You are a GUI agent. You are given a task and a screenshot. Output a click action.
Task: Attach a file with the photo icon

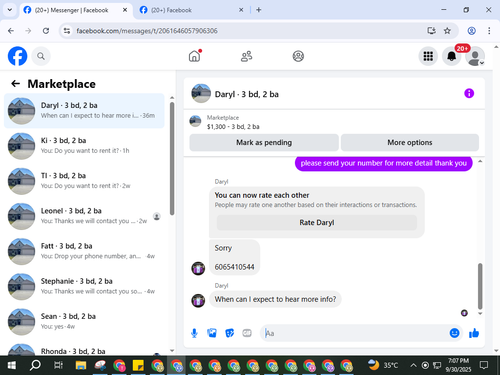[212, 333]
